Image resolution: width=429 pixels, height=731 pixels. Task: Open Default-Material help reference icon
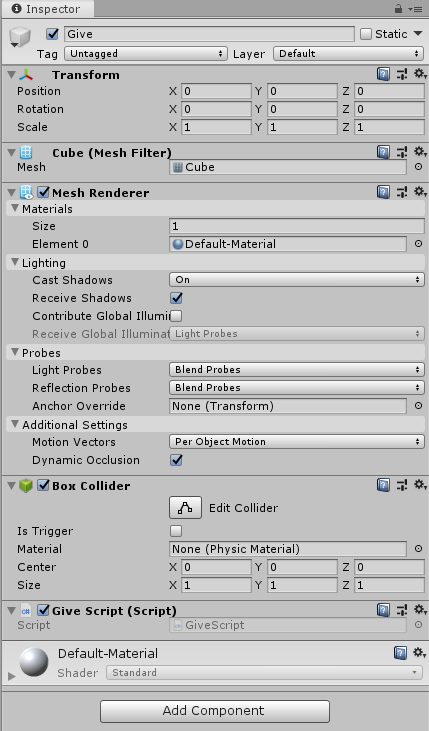400,653
